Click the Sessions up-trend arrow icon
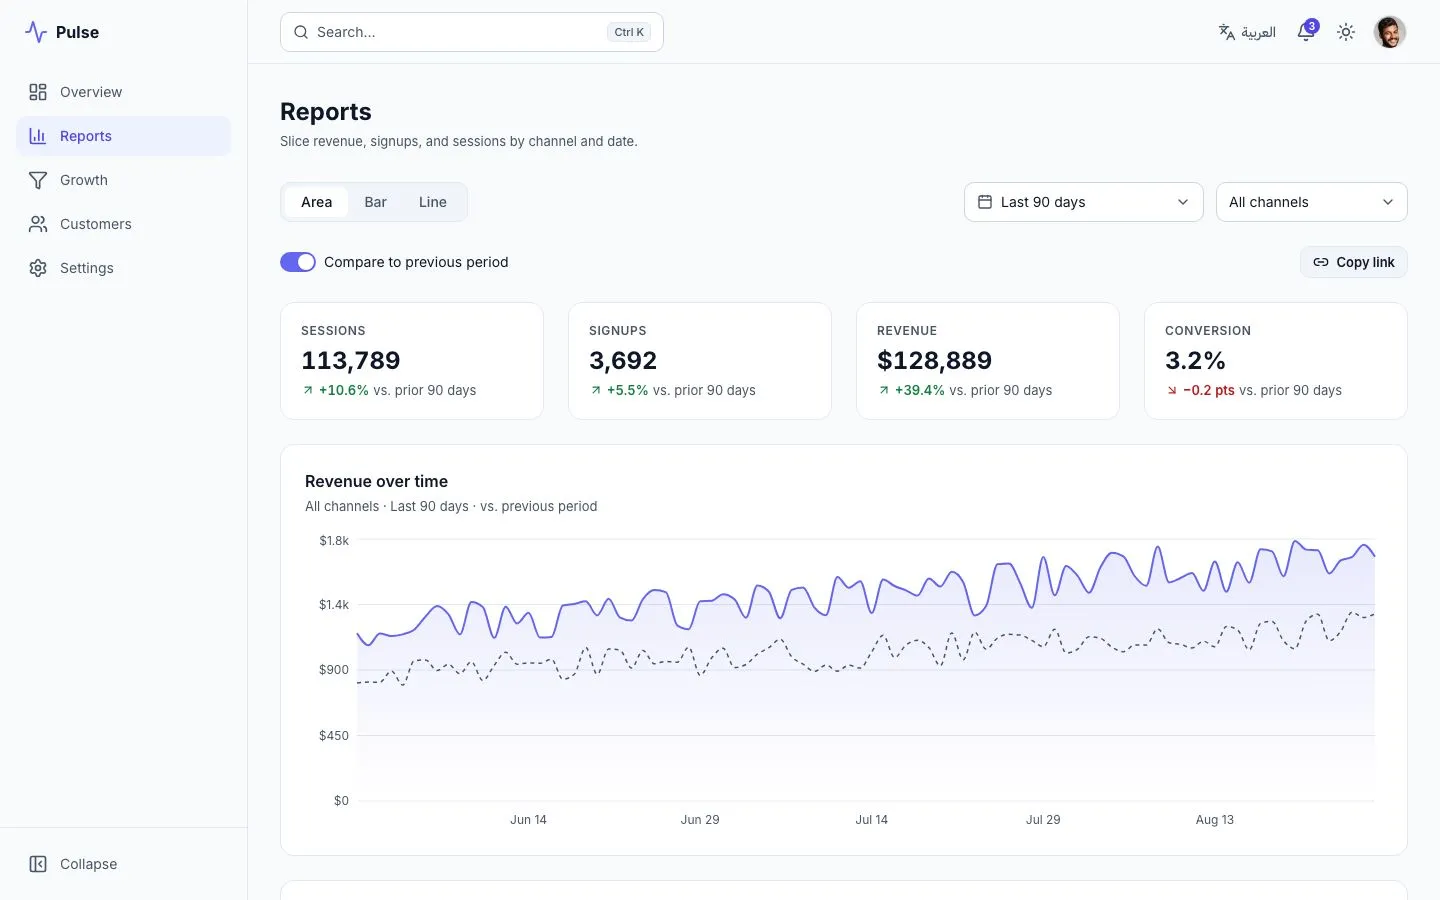Image resolution: width=1440 pixels, height=900 pixels. coord(308,390)
